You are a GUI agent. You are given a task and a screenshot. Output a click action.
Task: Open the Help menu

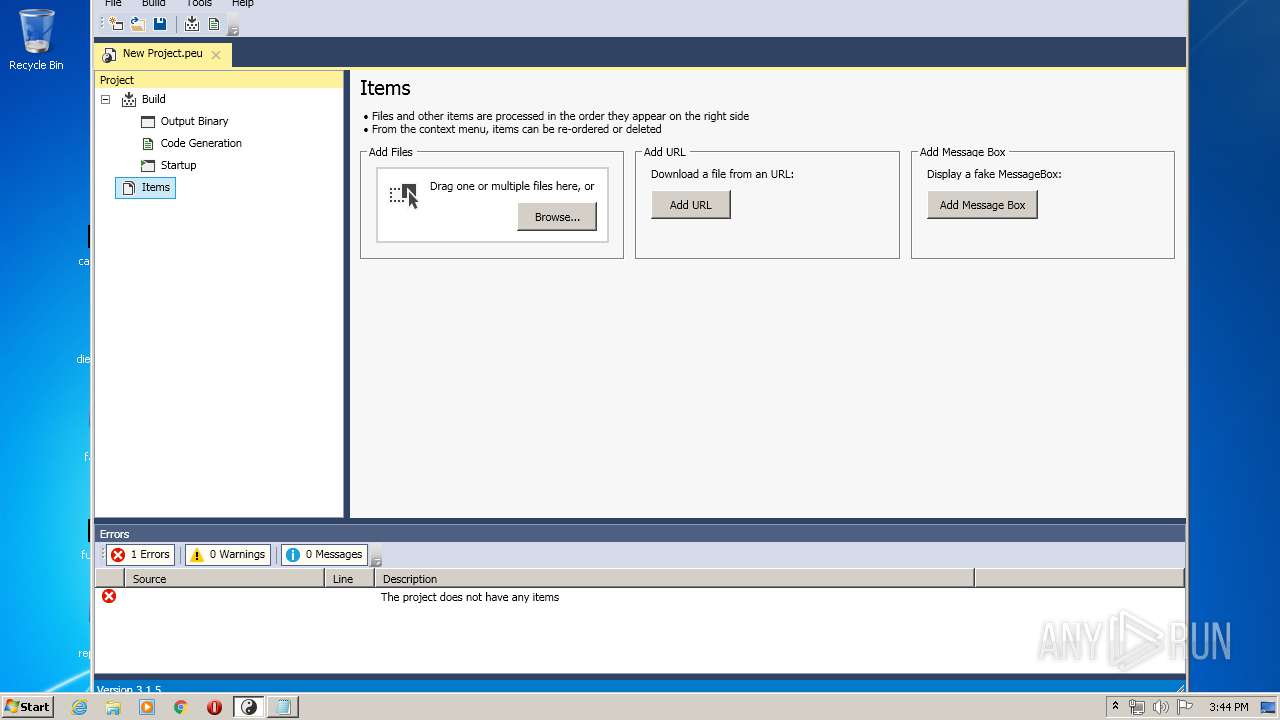tap(243, 4)
